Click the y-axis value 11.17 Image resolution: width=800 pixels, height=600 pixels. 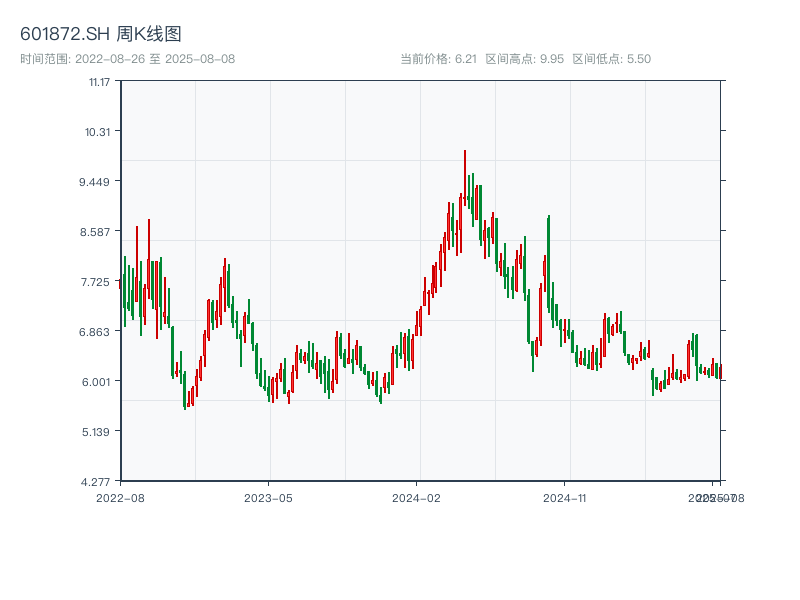coord(99,82)
